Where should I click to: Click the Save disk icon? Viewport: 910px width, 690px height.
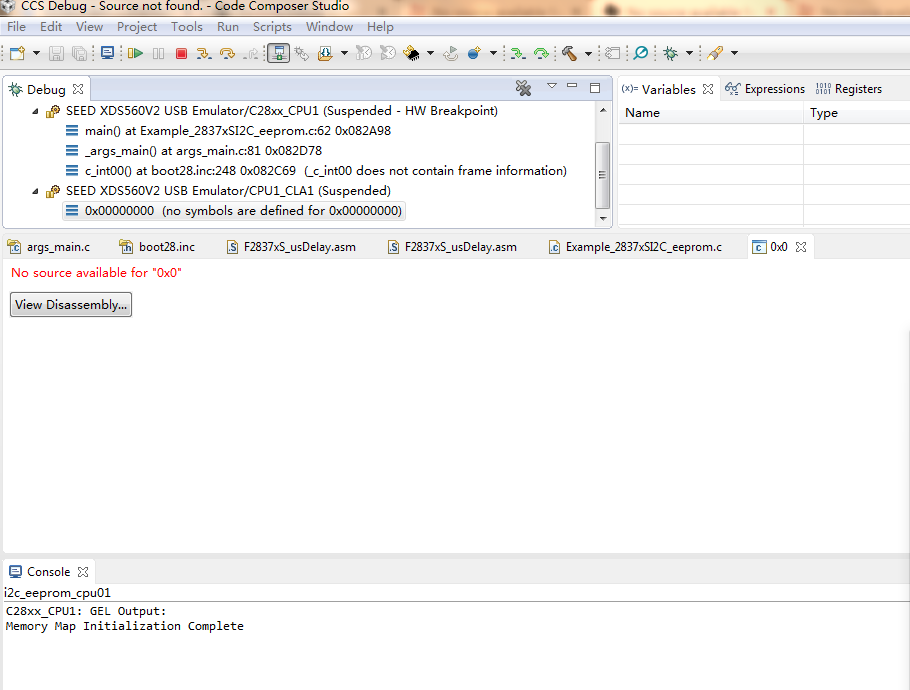(56, 53)
